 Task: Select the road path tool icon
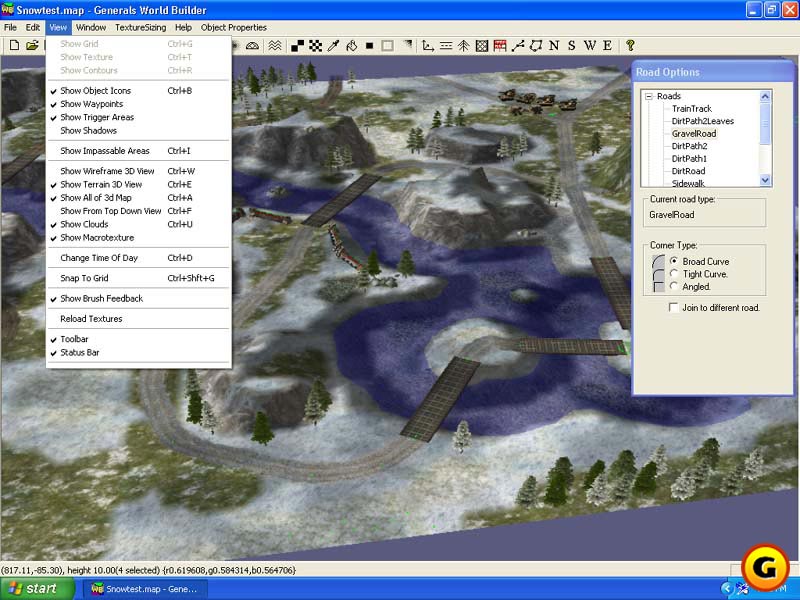(518, 46)
